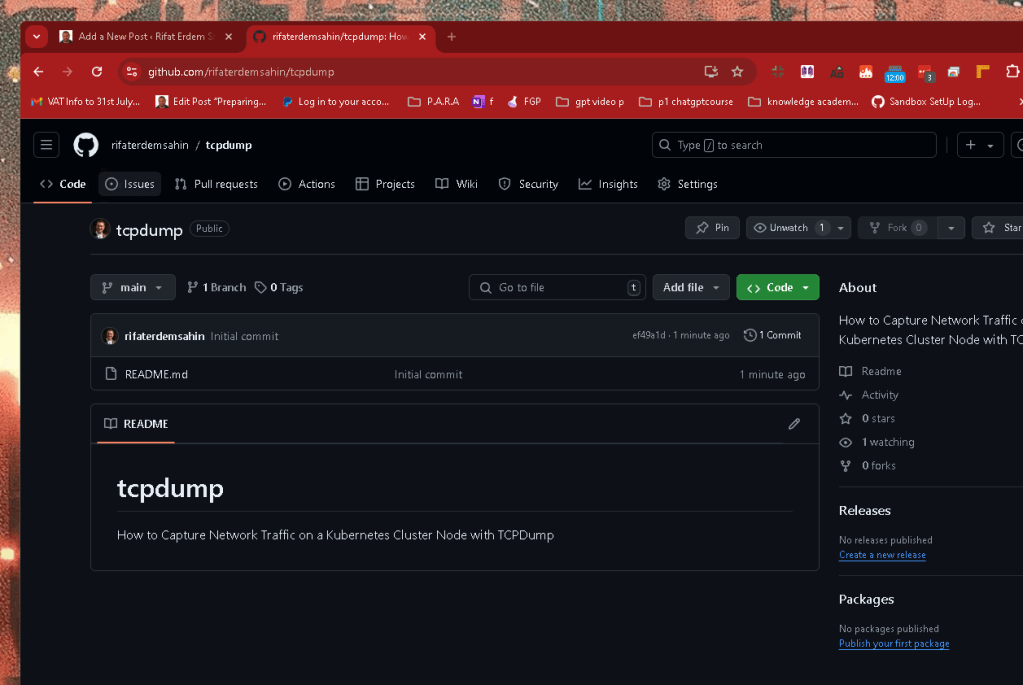
Task: Open the Security tab
Action: [528, 184]
